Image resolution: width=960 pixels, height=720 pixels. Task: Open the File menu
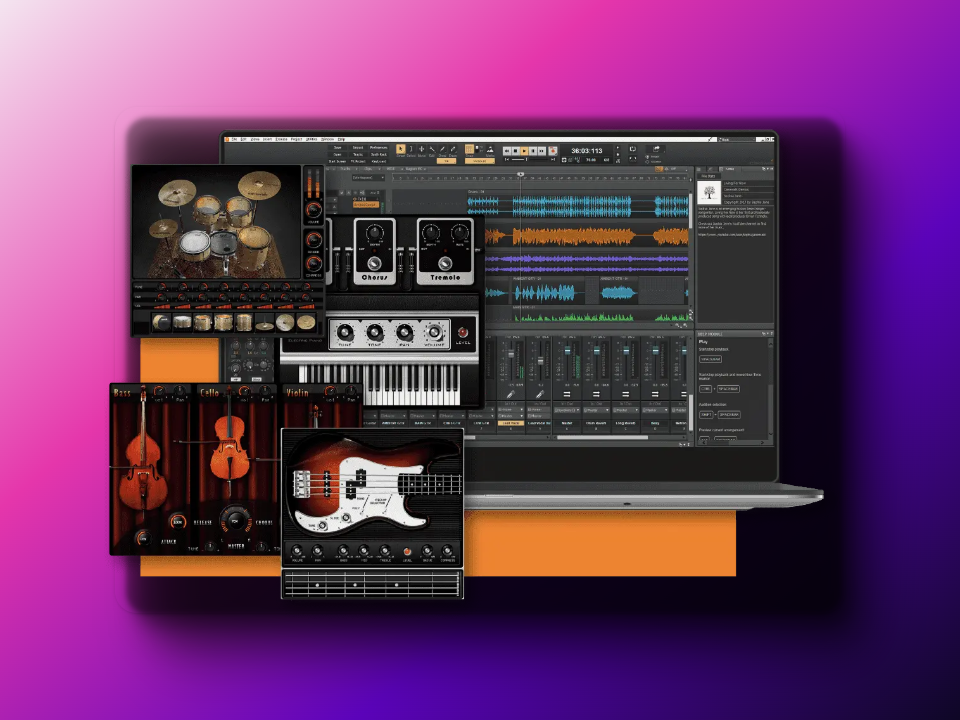(x=234, y=140)
